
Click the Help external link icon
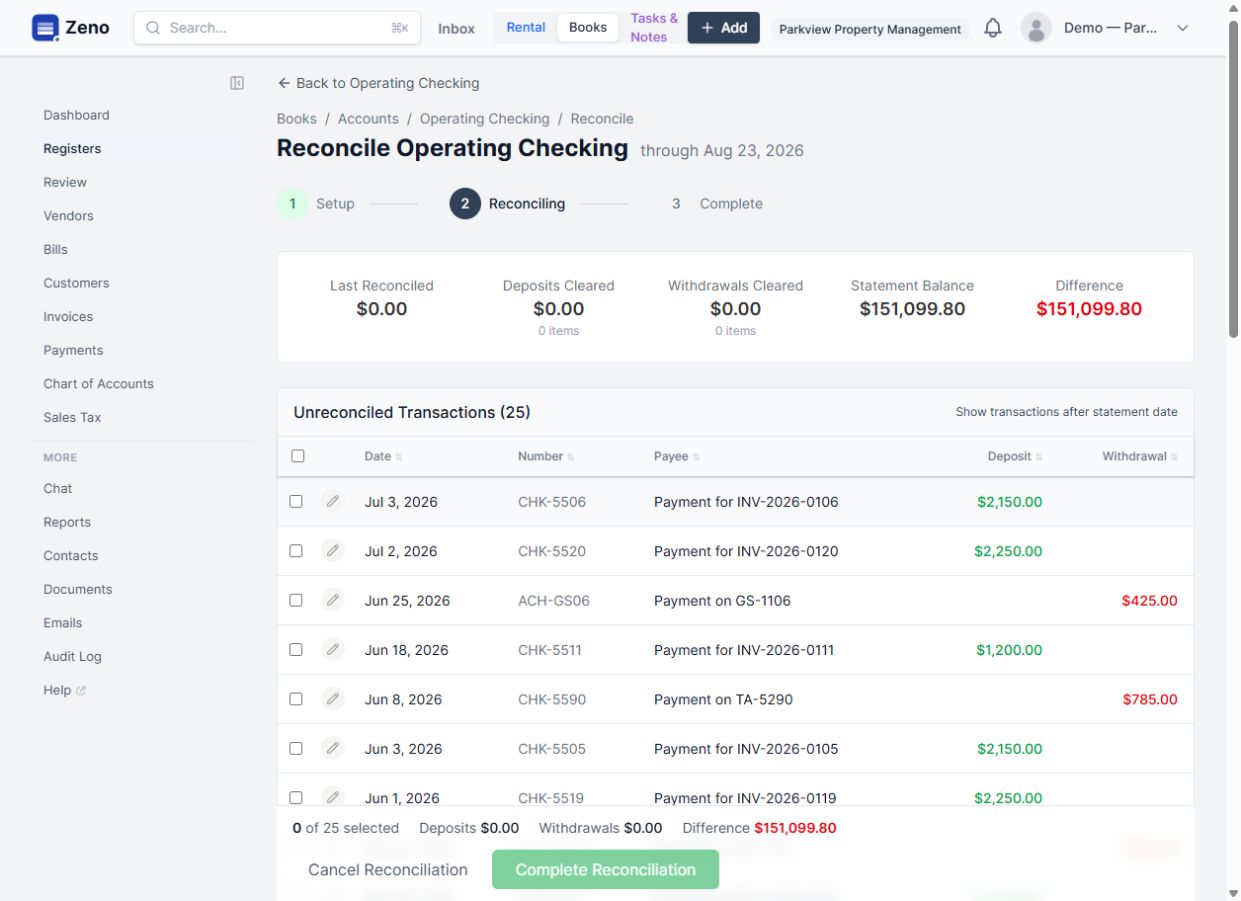click(81, 690)
